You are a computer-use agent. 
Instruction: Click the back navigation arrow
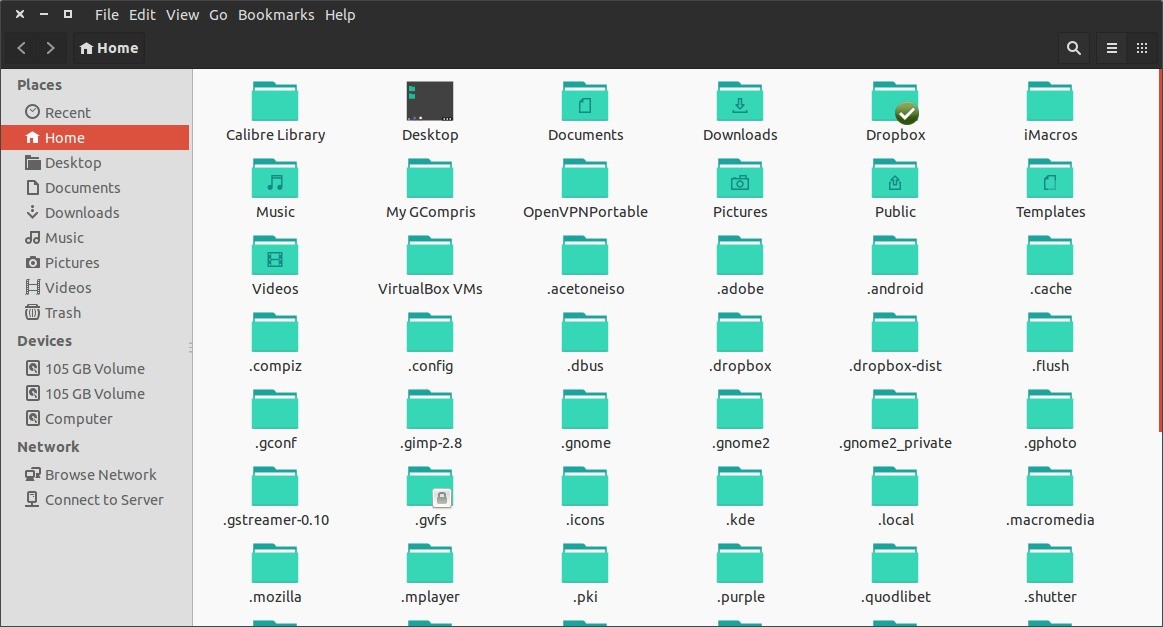[x=21, y=47]
